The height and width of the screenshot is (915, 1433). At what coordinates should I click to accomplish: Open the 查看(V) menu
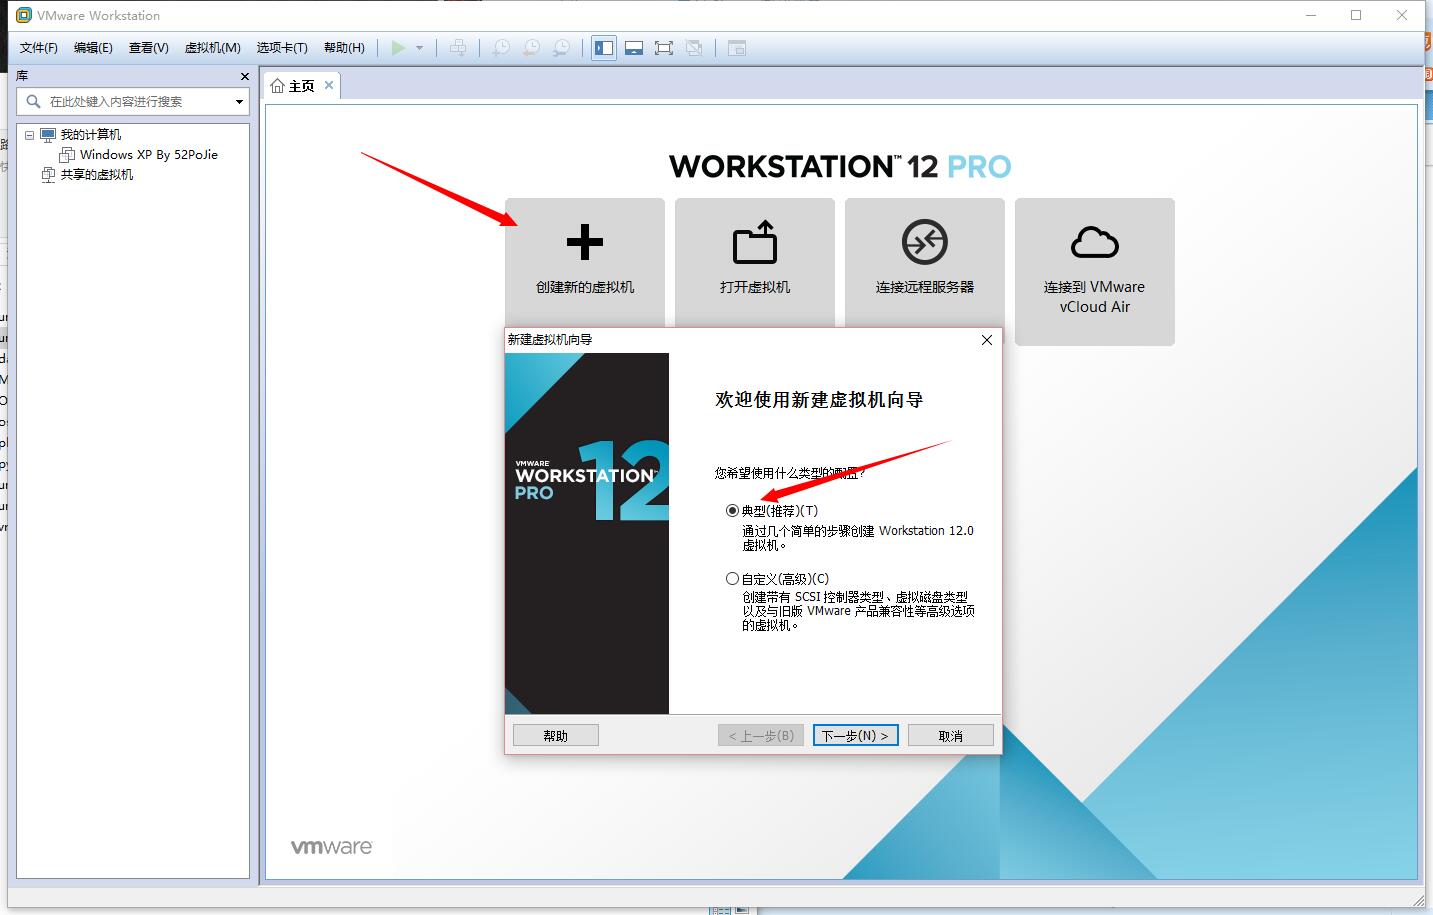(x=149, y=48)
